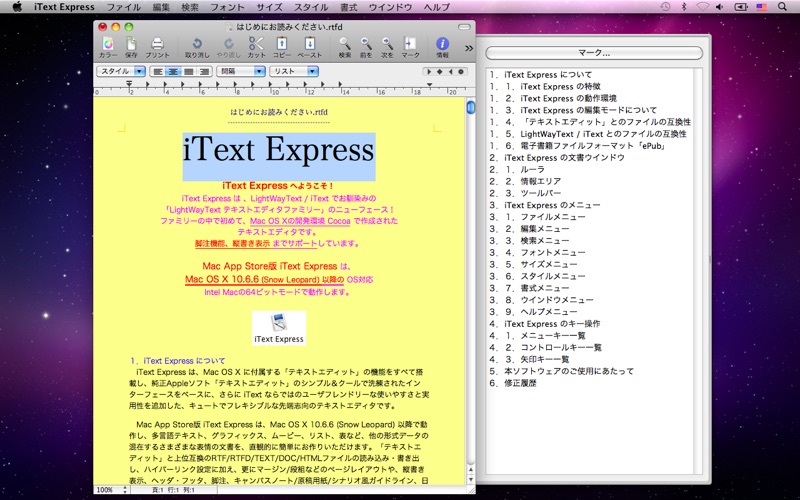This screenshot has width=800, height=500.
Task: Copy selection with コピー icon
Action: pos(282,47)
